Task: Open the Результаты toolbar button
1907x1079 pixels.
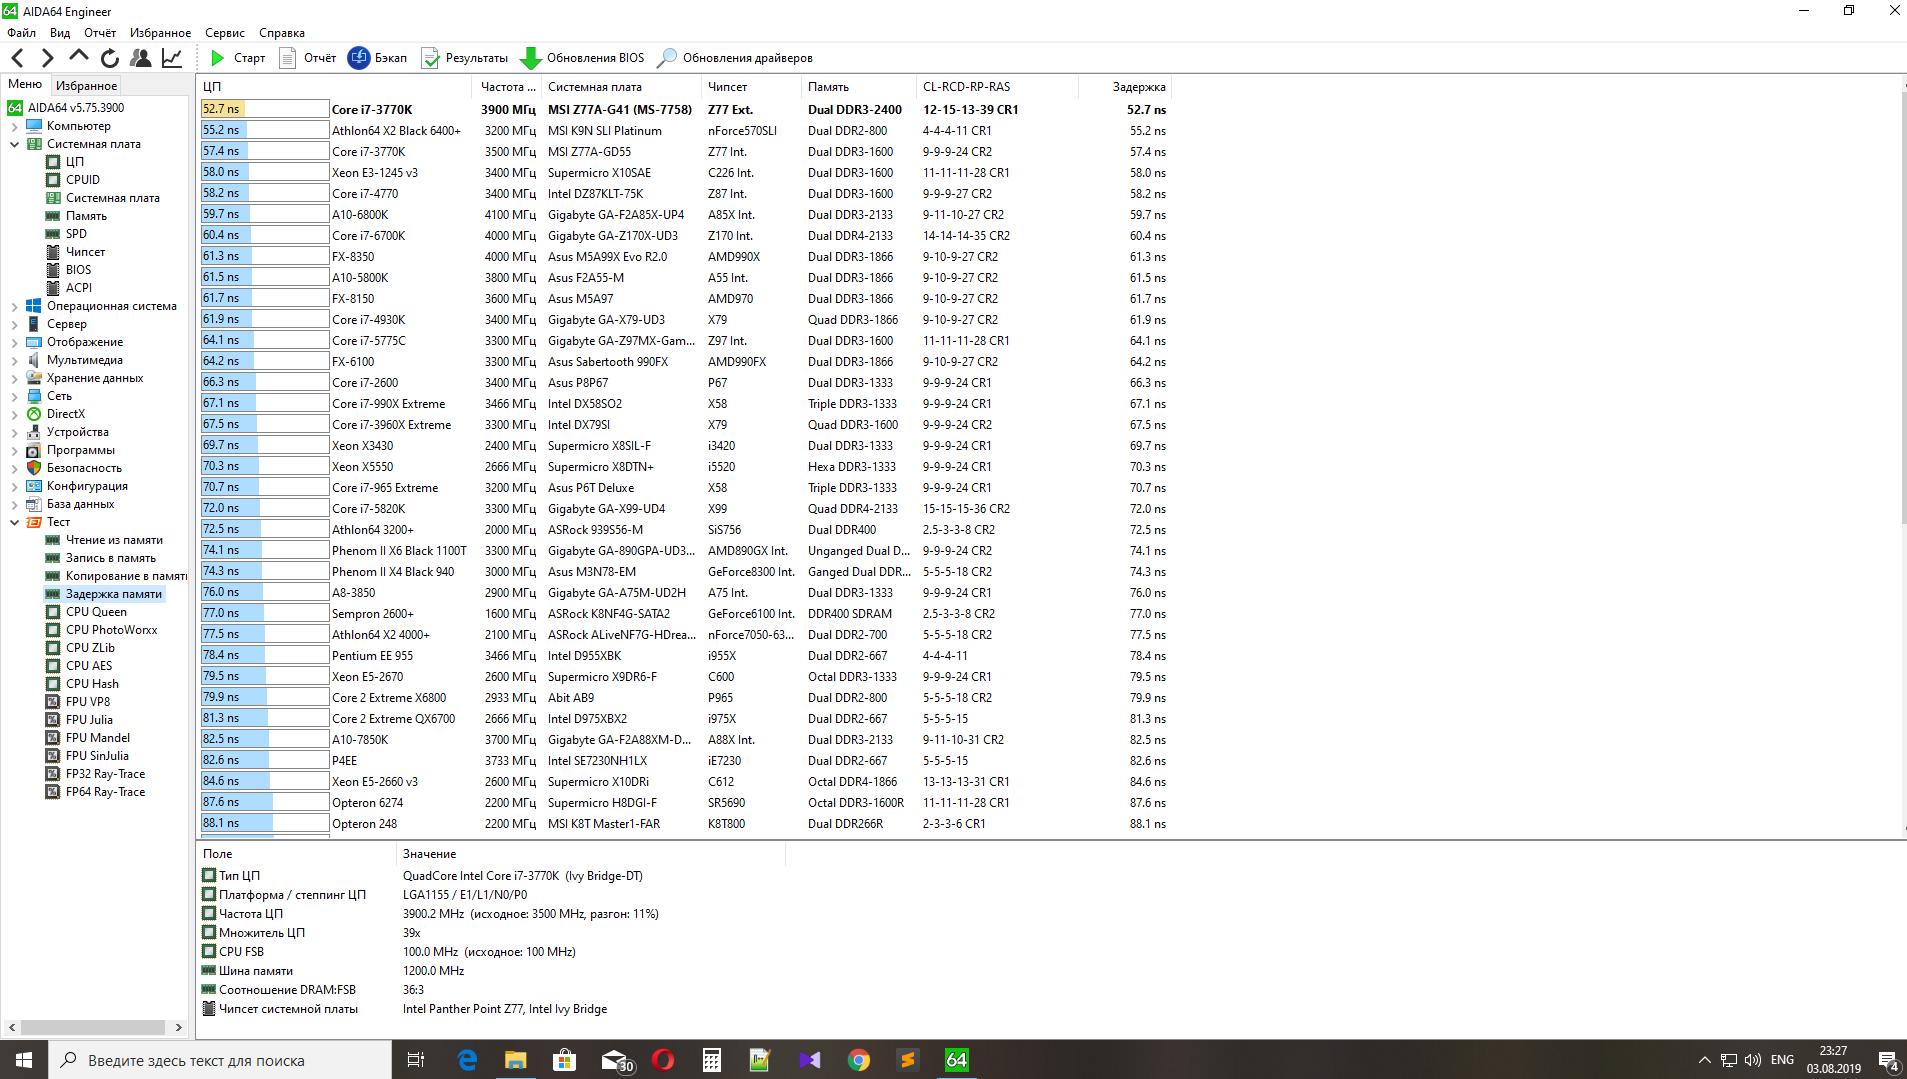Action: coord(464,58)
